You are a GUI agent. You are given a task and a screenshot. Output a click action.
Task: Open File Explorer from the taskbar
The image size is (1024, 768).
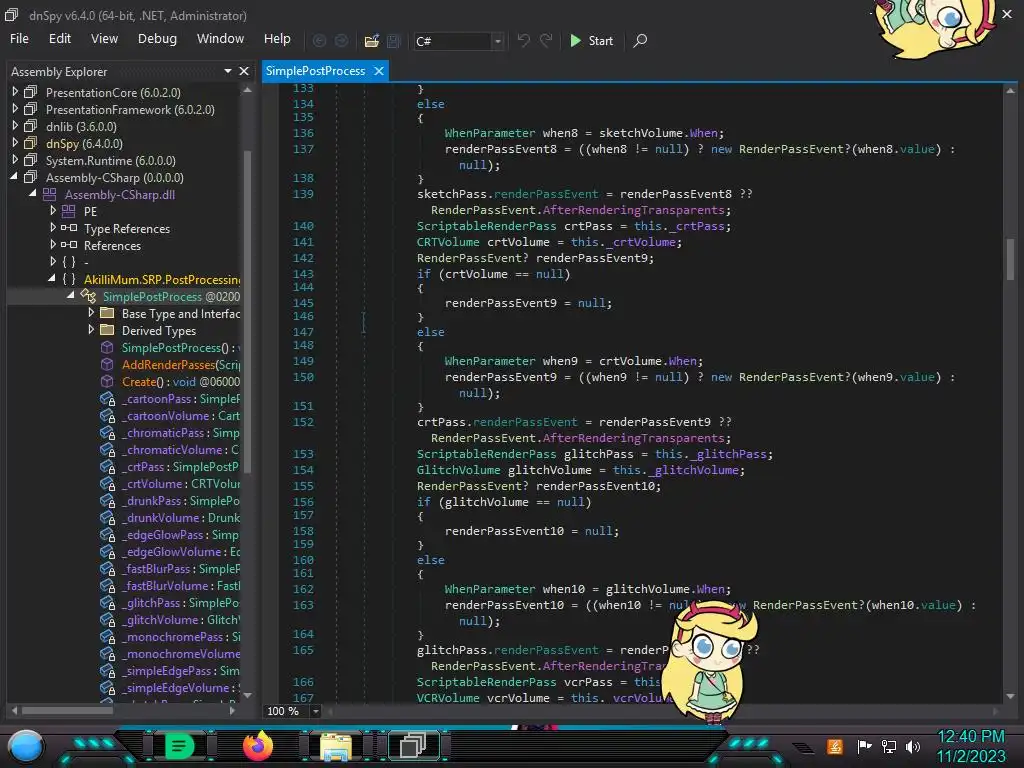click(336, 746)
